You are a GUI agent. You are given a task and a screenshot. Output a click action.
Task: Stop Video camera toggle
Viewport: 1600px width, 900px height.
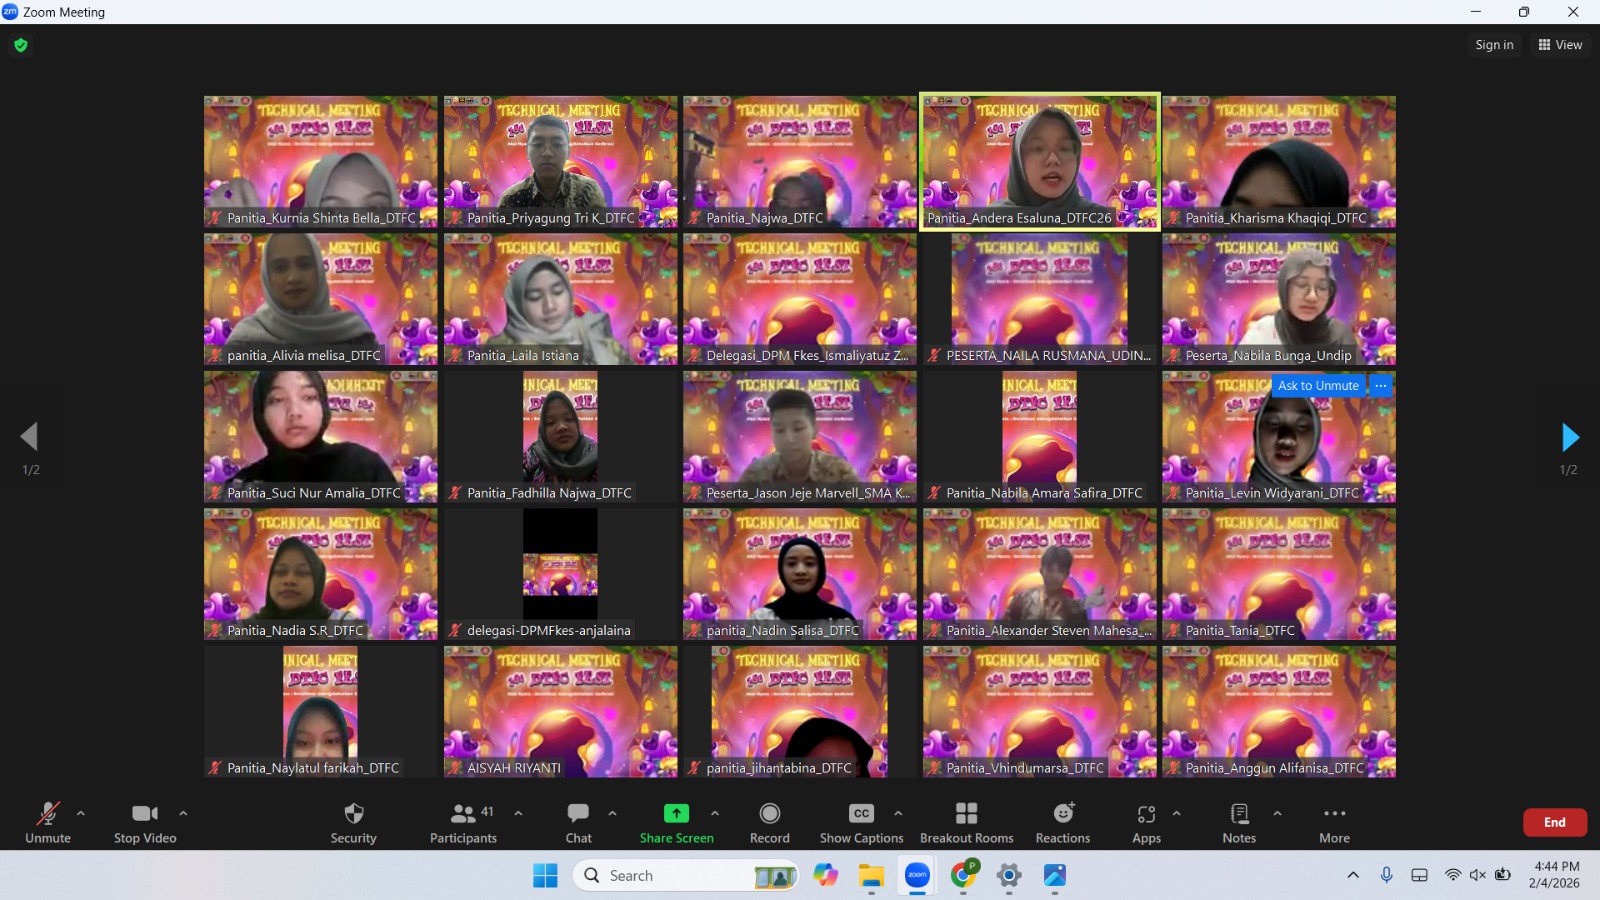145,814
